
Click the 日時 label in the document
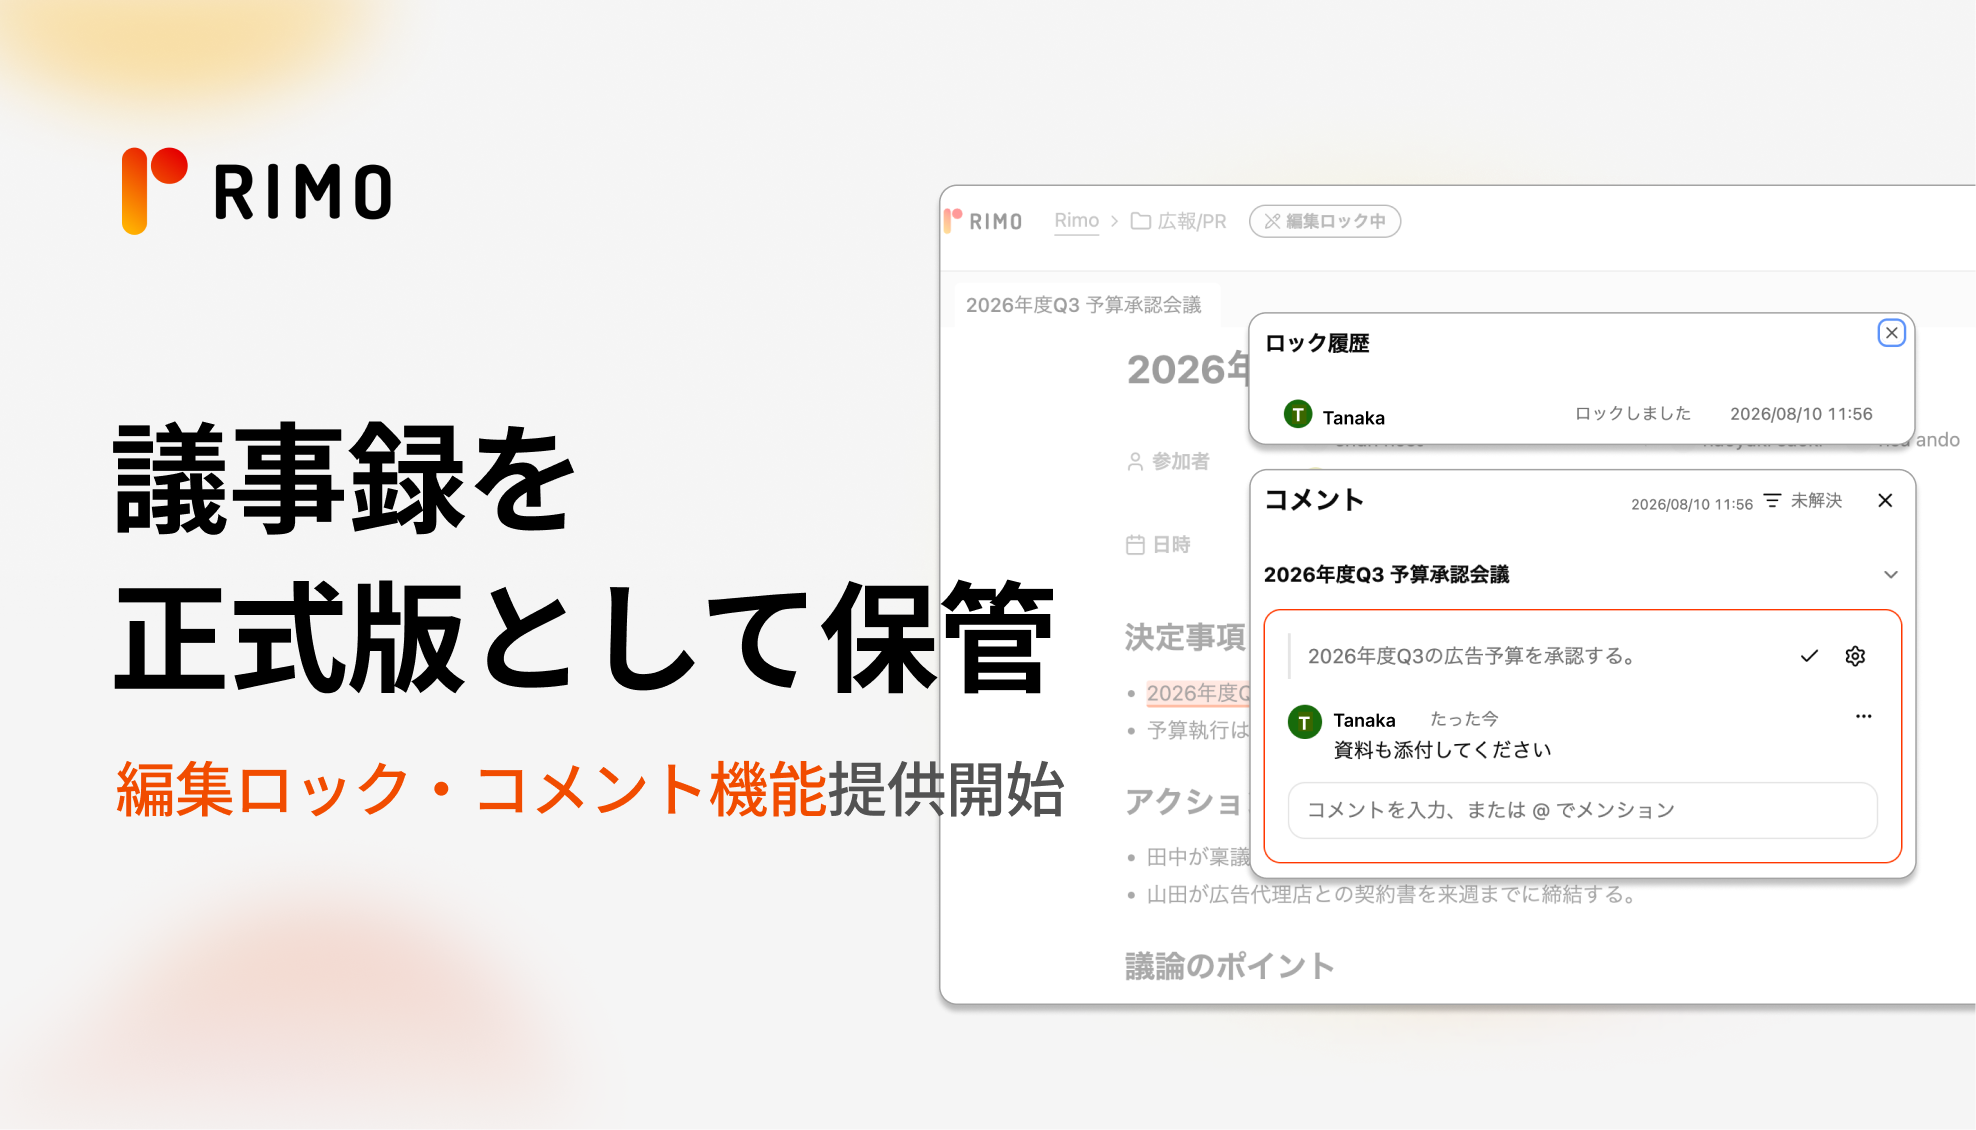1171,545
